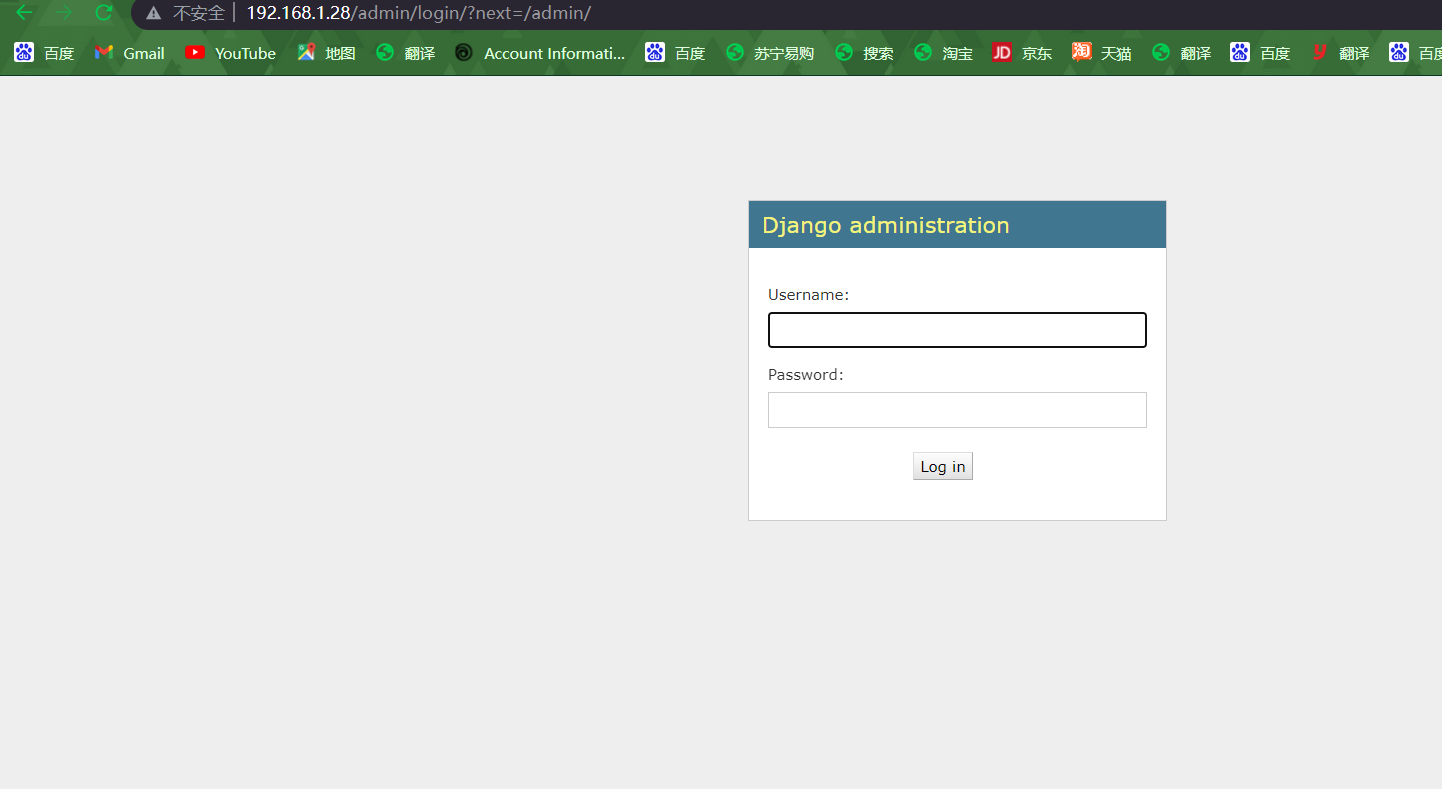Open the 淘宝 bookmark
This screenshot has height=789, width=1442.
[943, 53]
